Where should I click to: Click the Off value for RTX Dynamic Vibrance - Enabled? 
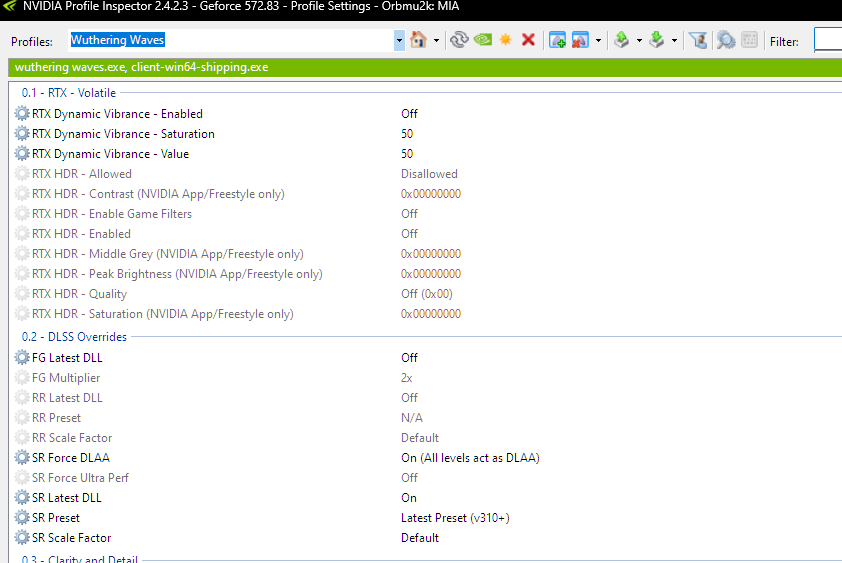[x=409, y=114]
